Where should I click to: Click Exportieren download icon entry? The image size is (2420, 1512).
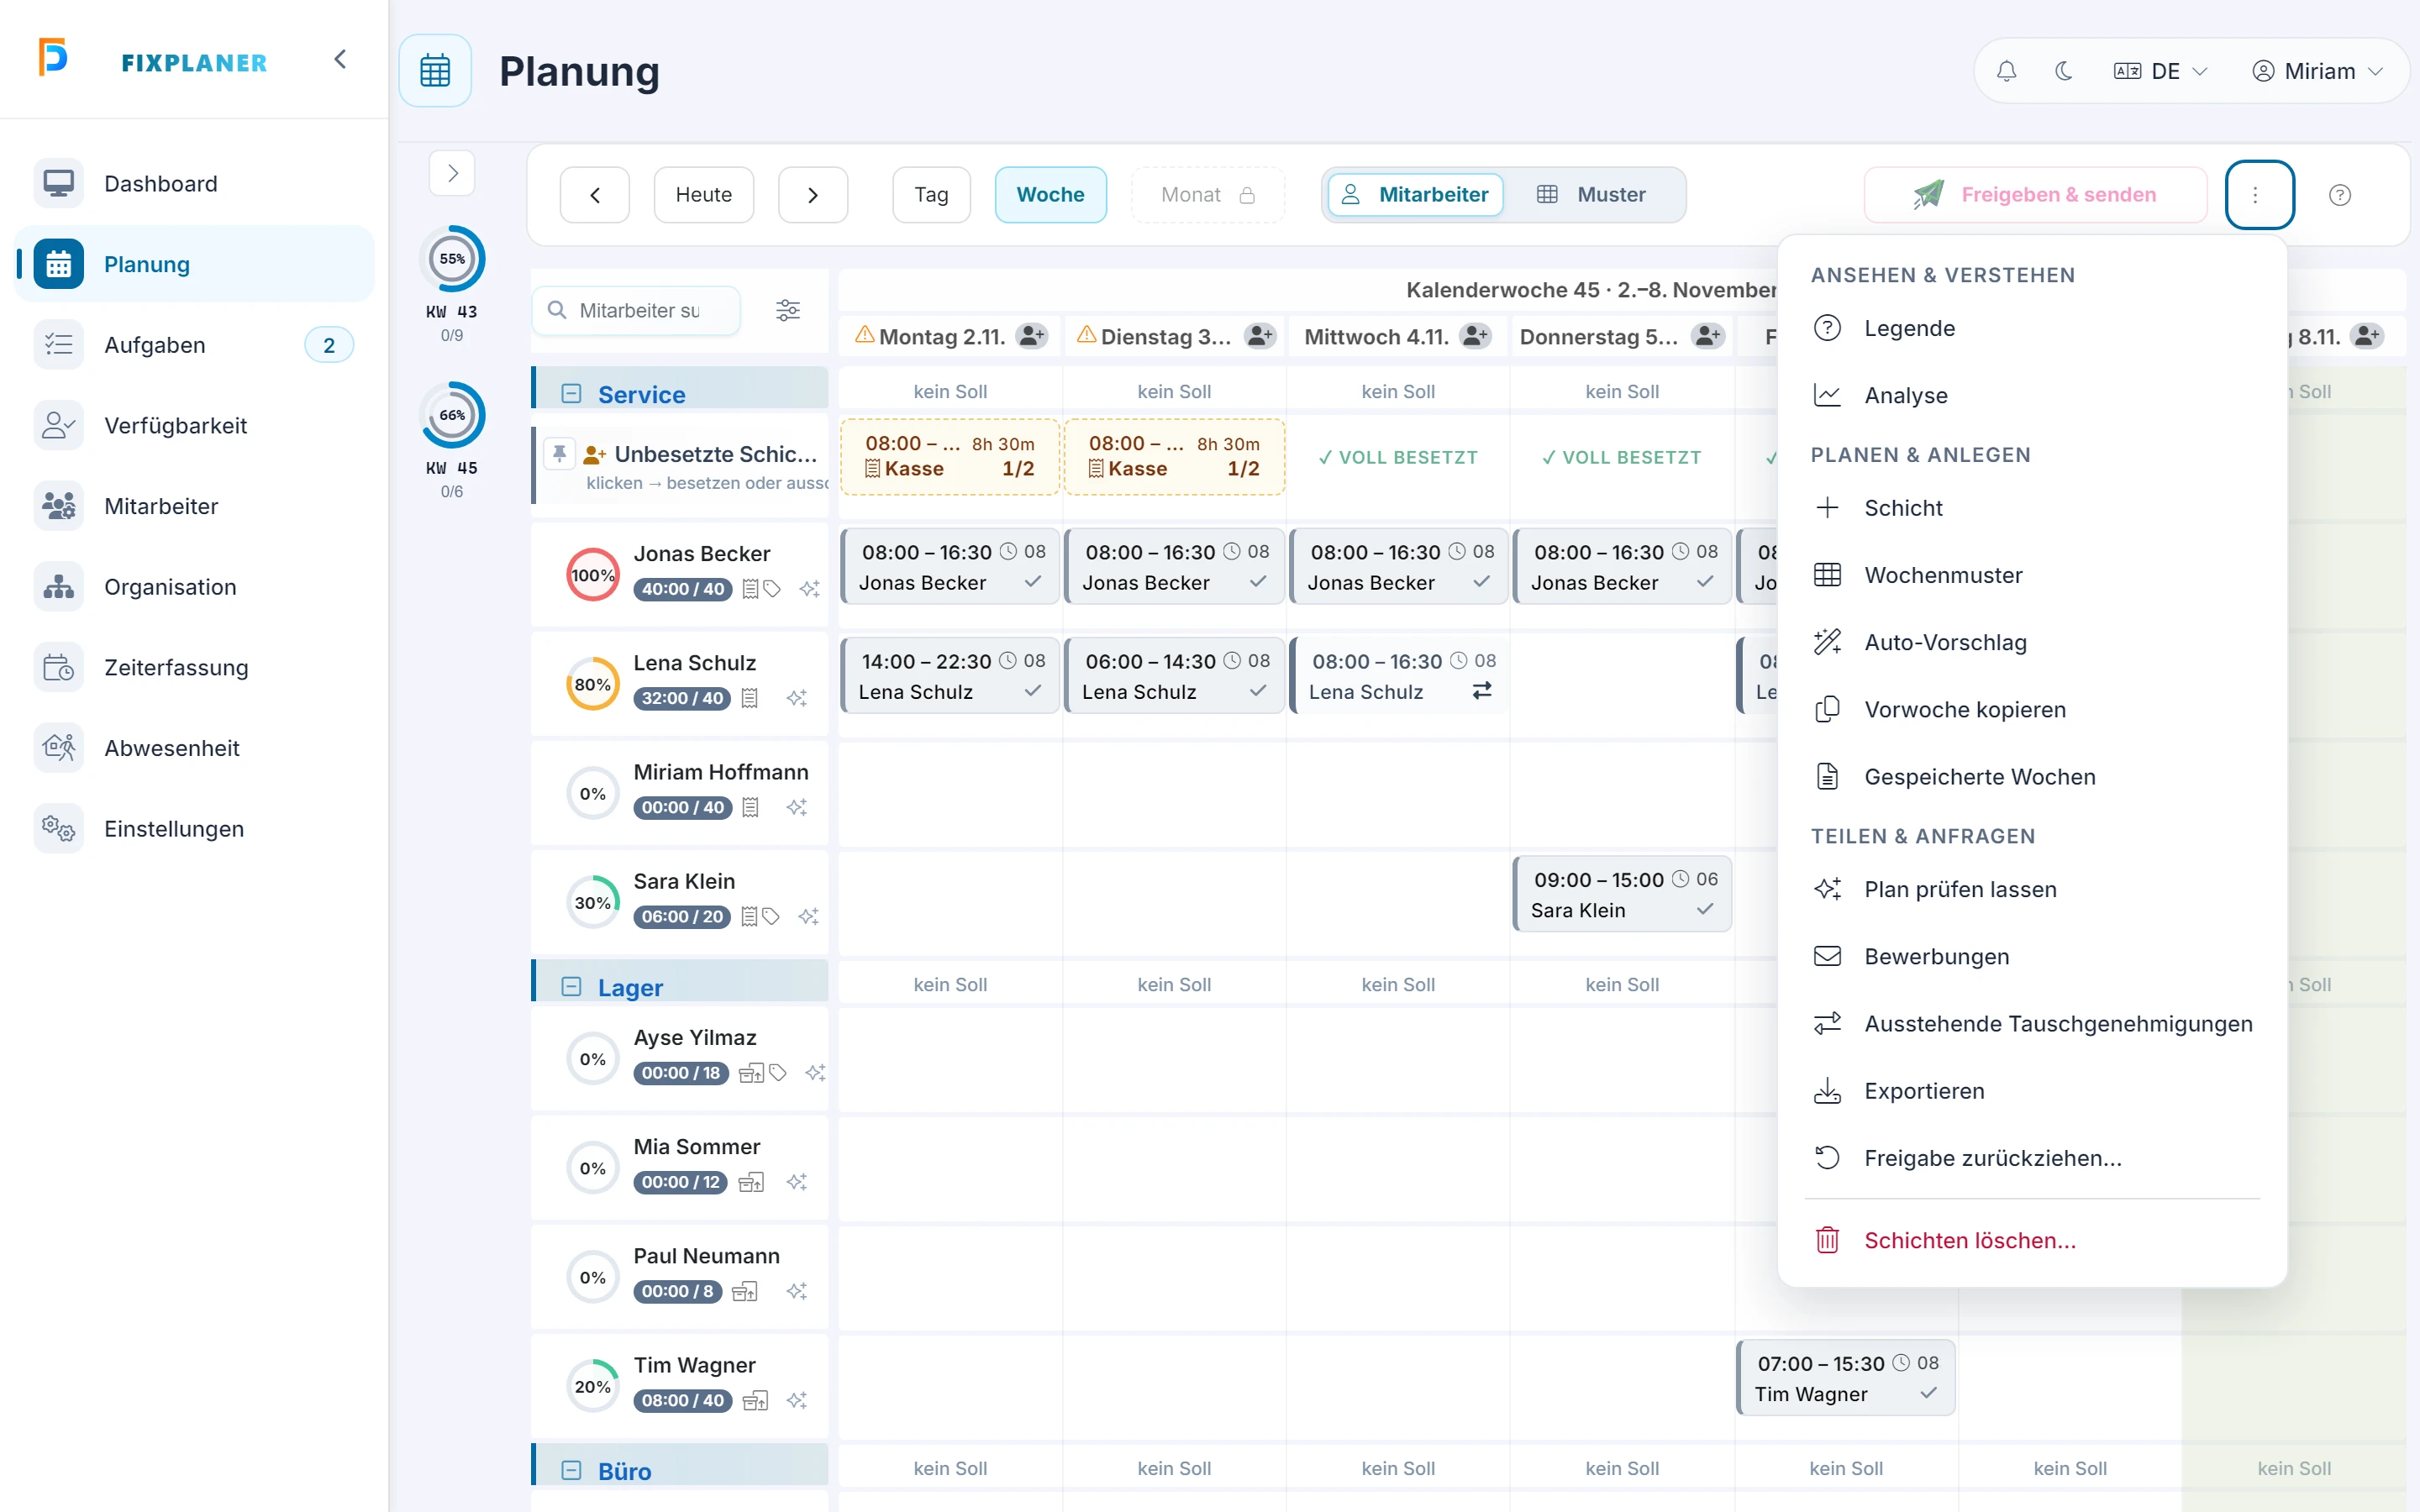(2032, 1091)
